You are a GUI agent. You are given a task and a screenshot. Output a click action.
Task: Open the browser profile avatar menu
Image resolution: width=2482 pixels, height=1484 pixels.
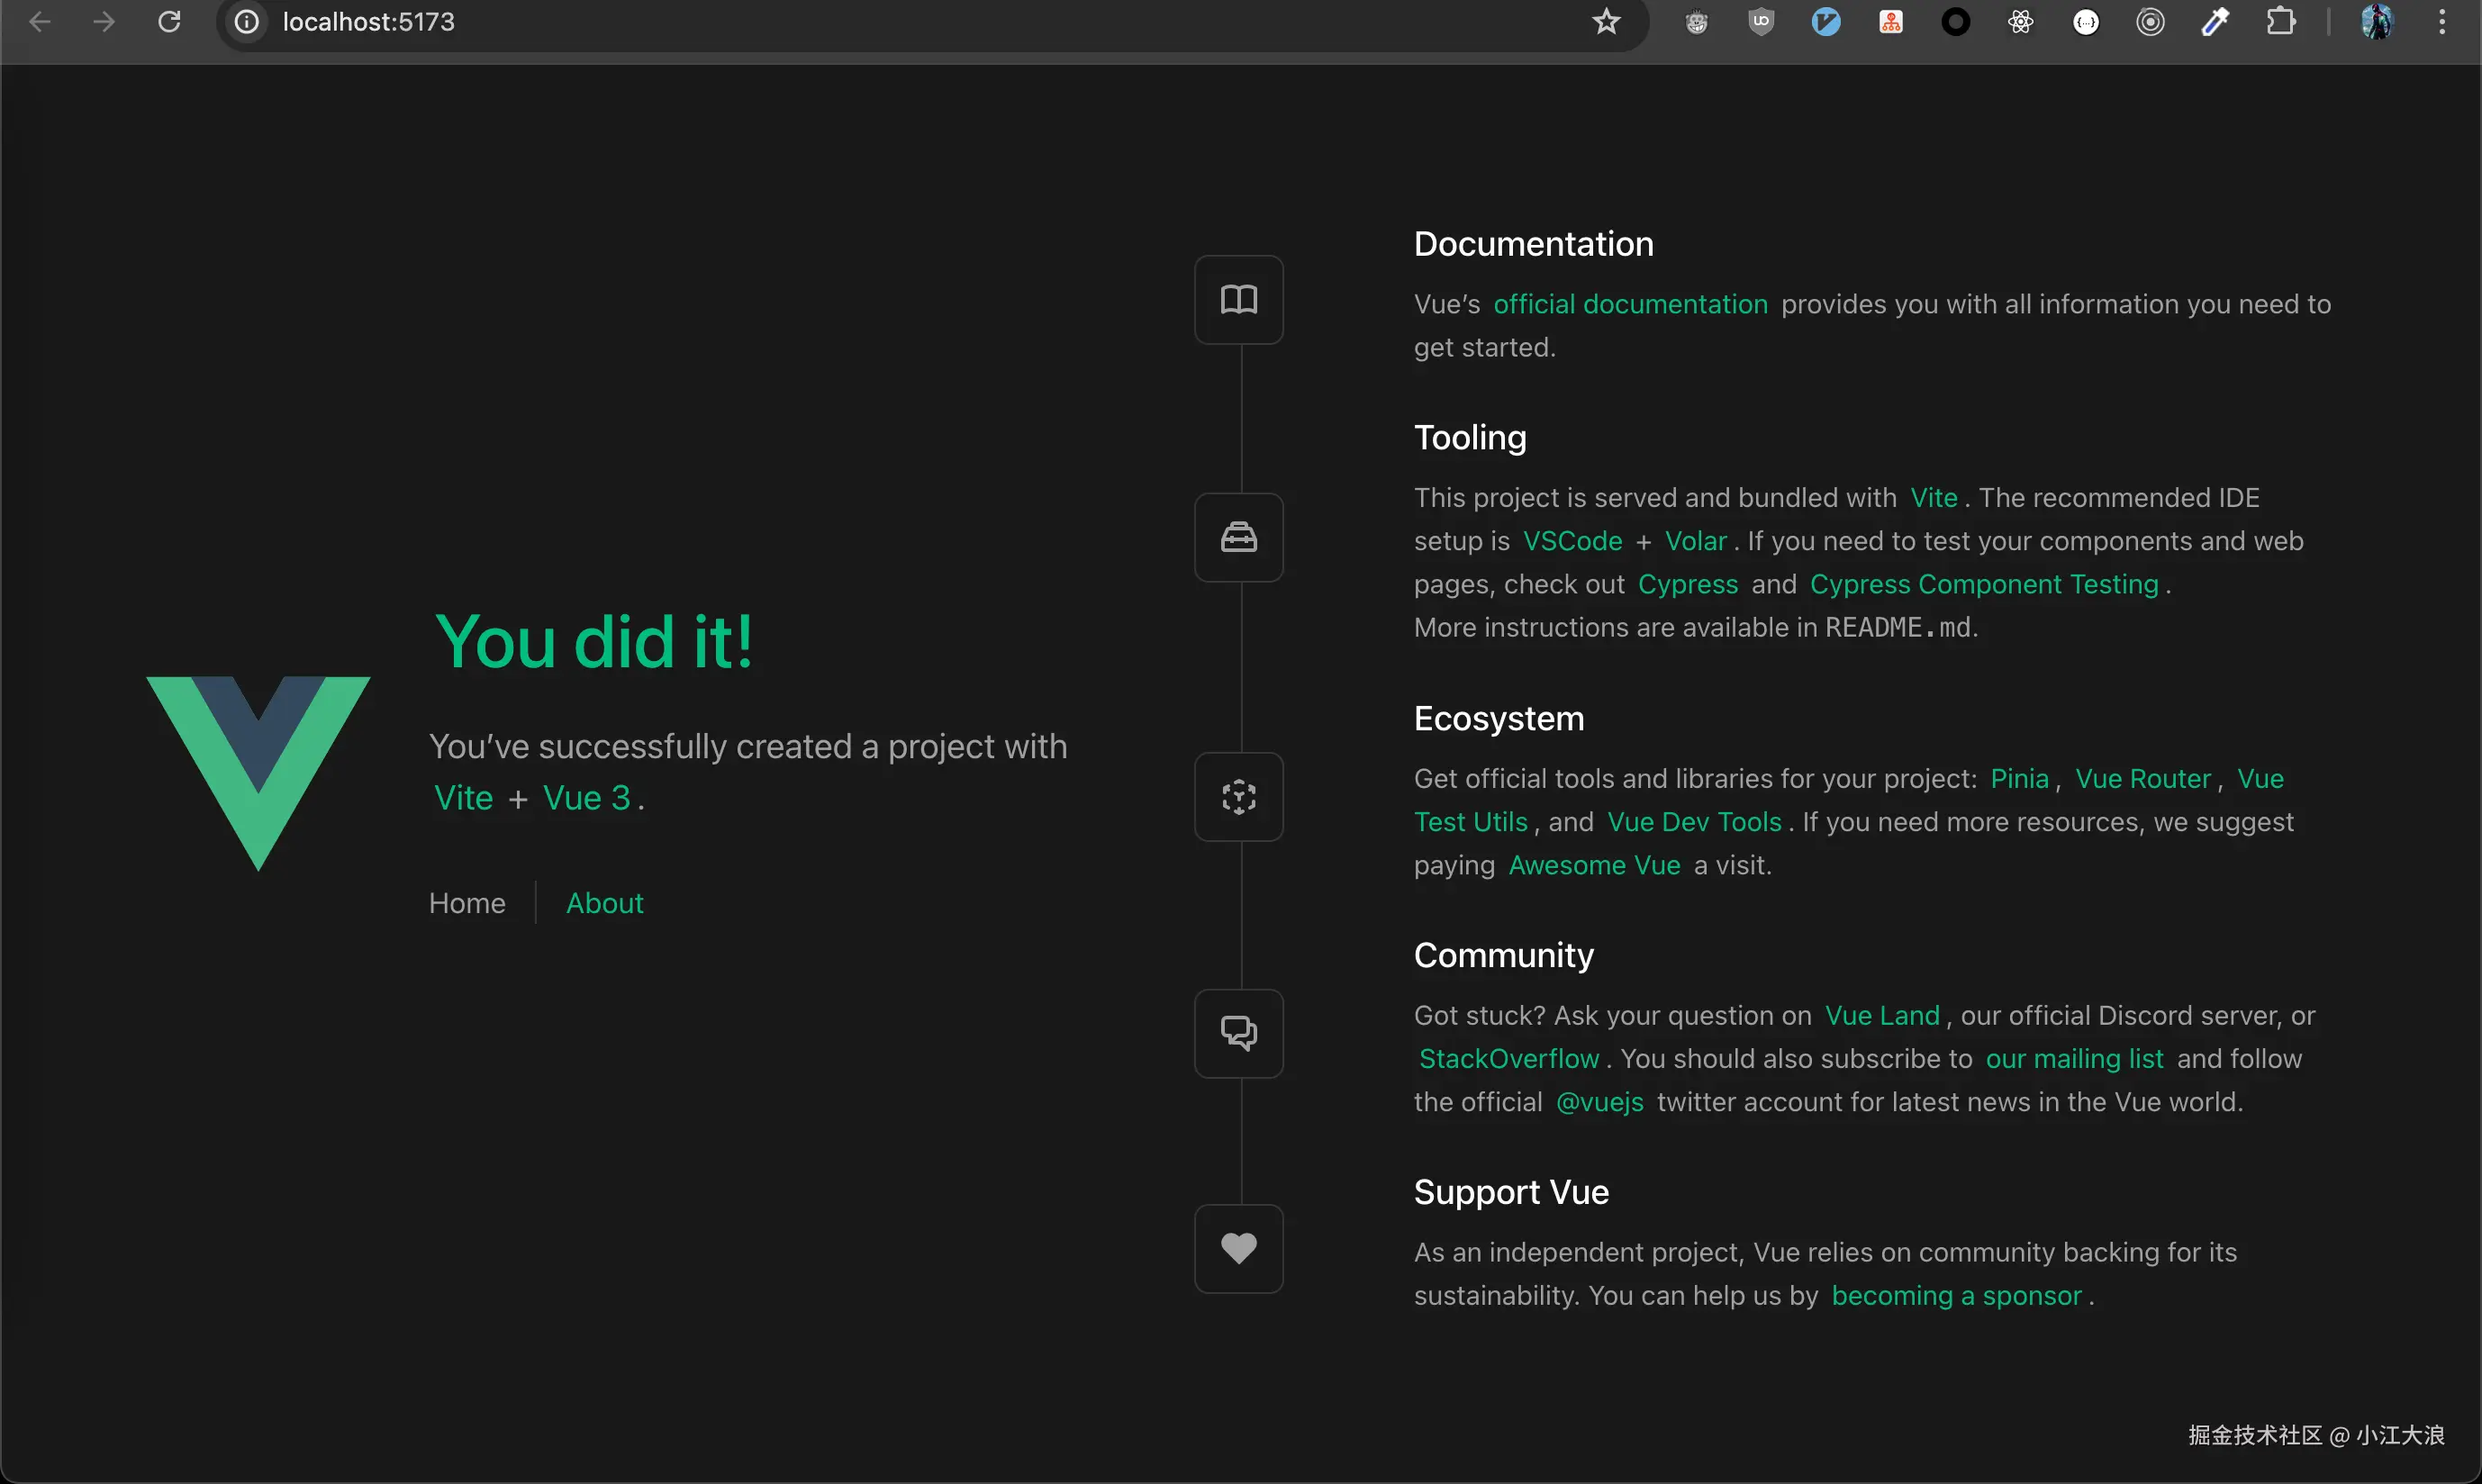pyautogui.click(x=2377, y=22)
